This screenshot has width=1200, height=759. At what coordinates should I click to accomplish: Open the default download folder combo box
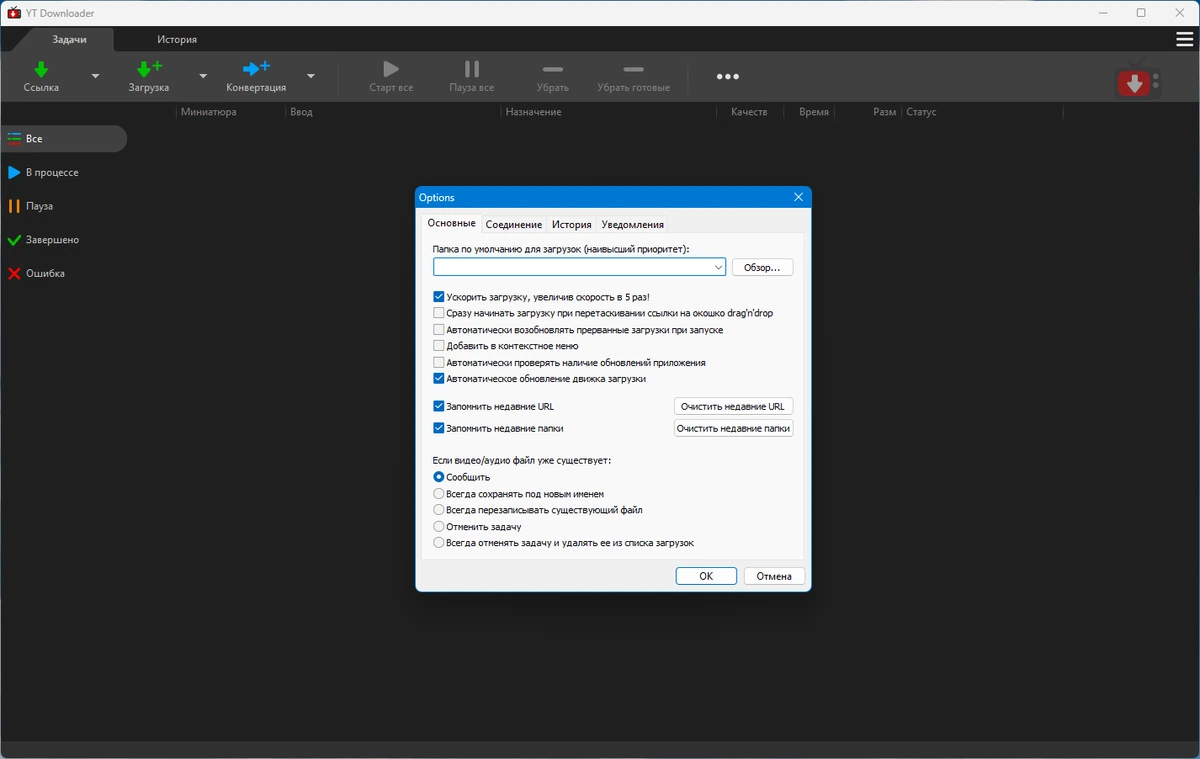[x=579, y=267]
